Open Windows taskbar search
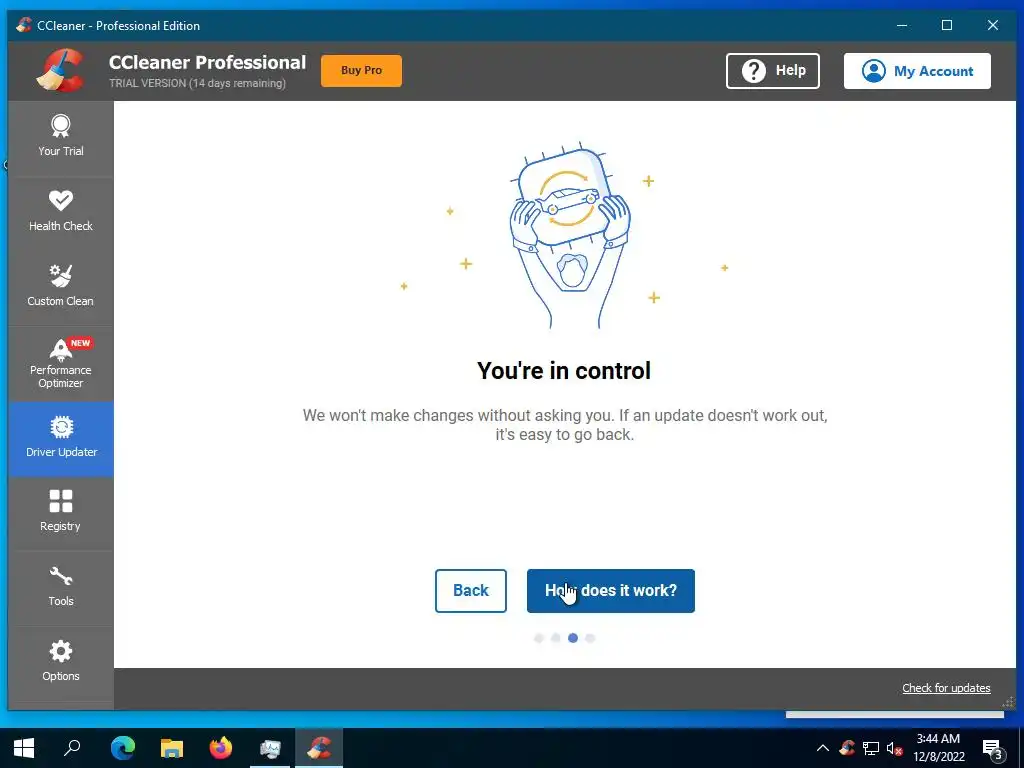This screenshot has height=768, width=1024. 72,748
